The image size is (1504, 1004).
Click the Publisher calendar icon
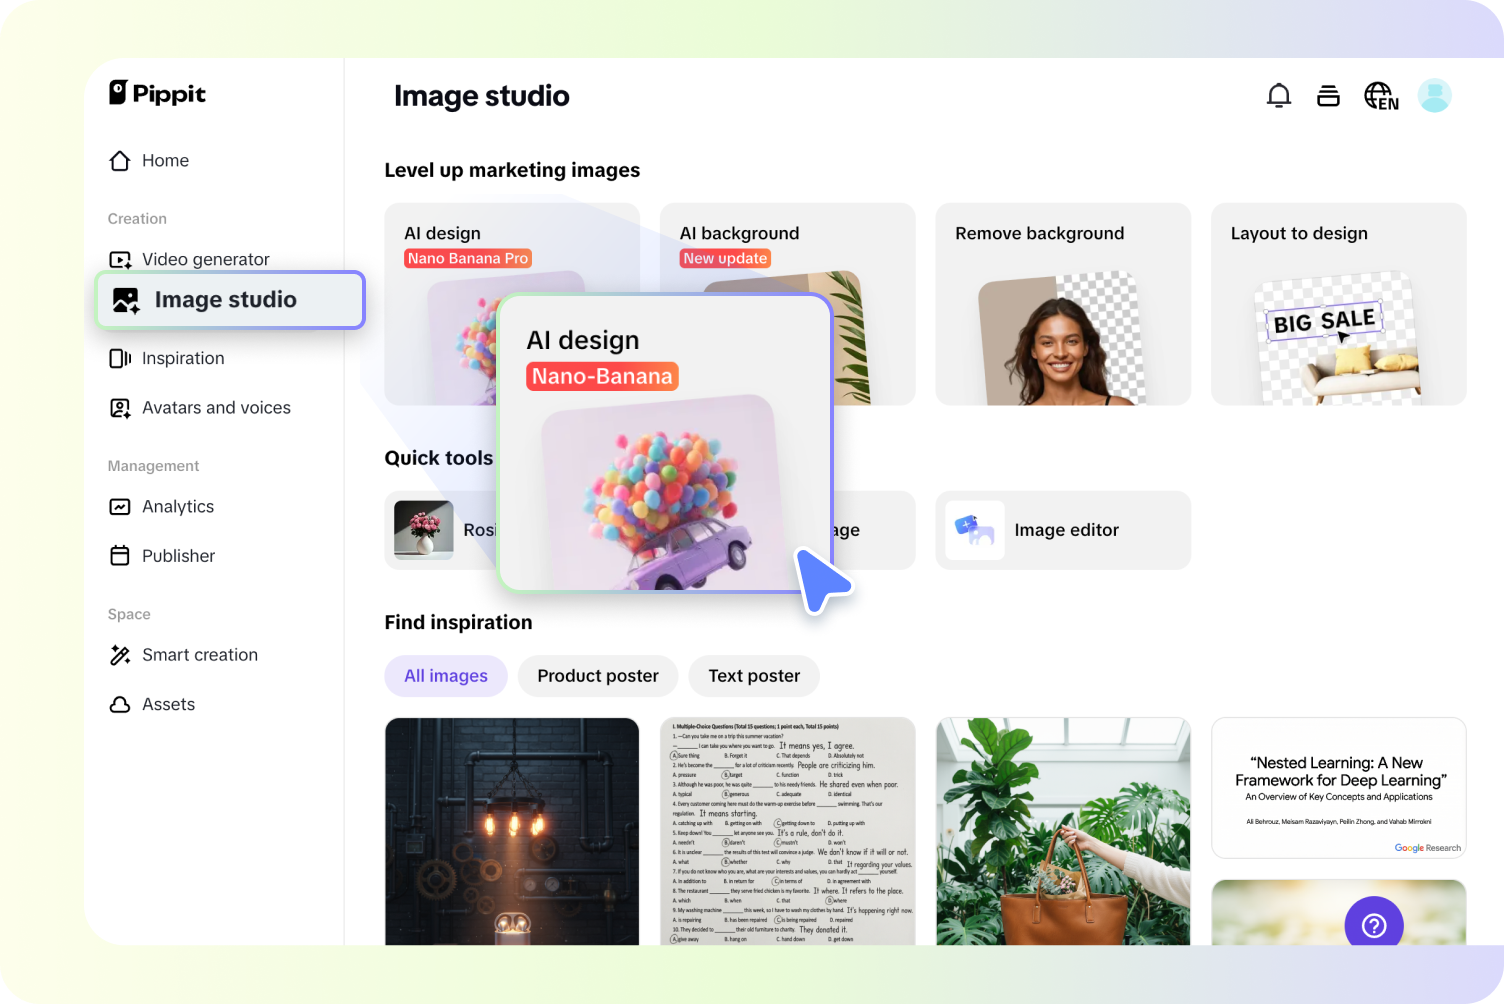120,556
